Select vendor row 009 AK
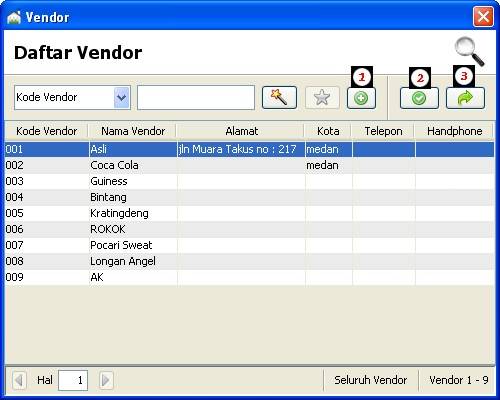 (x=249, y=277)
